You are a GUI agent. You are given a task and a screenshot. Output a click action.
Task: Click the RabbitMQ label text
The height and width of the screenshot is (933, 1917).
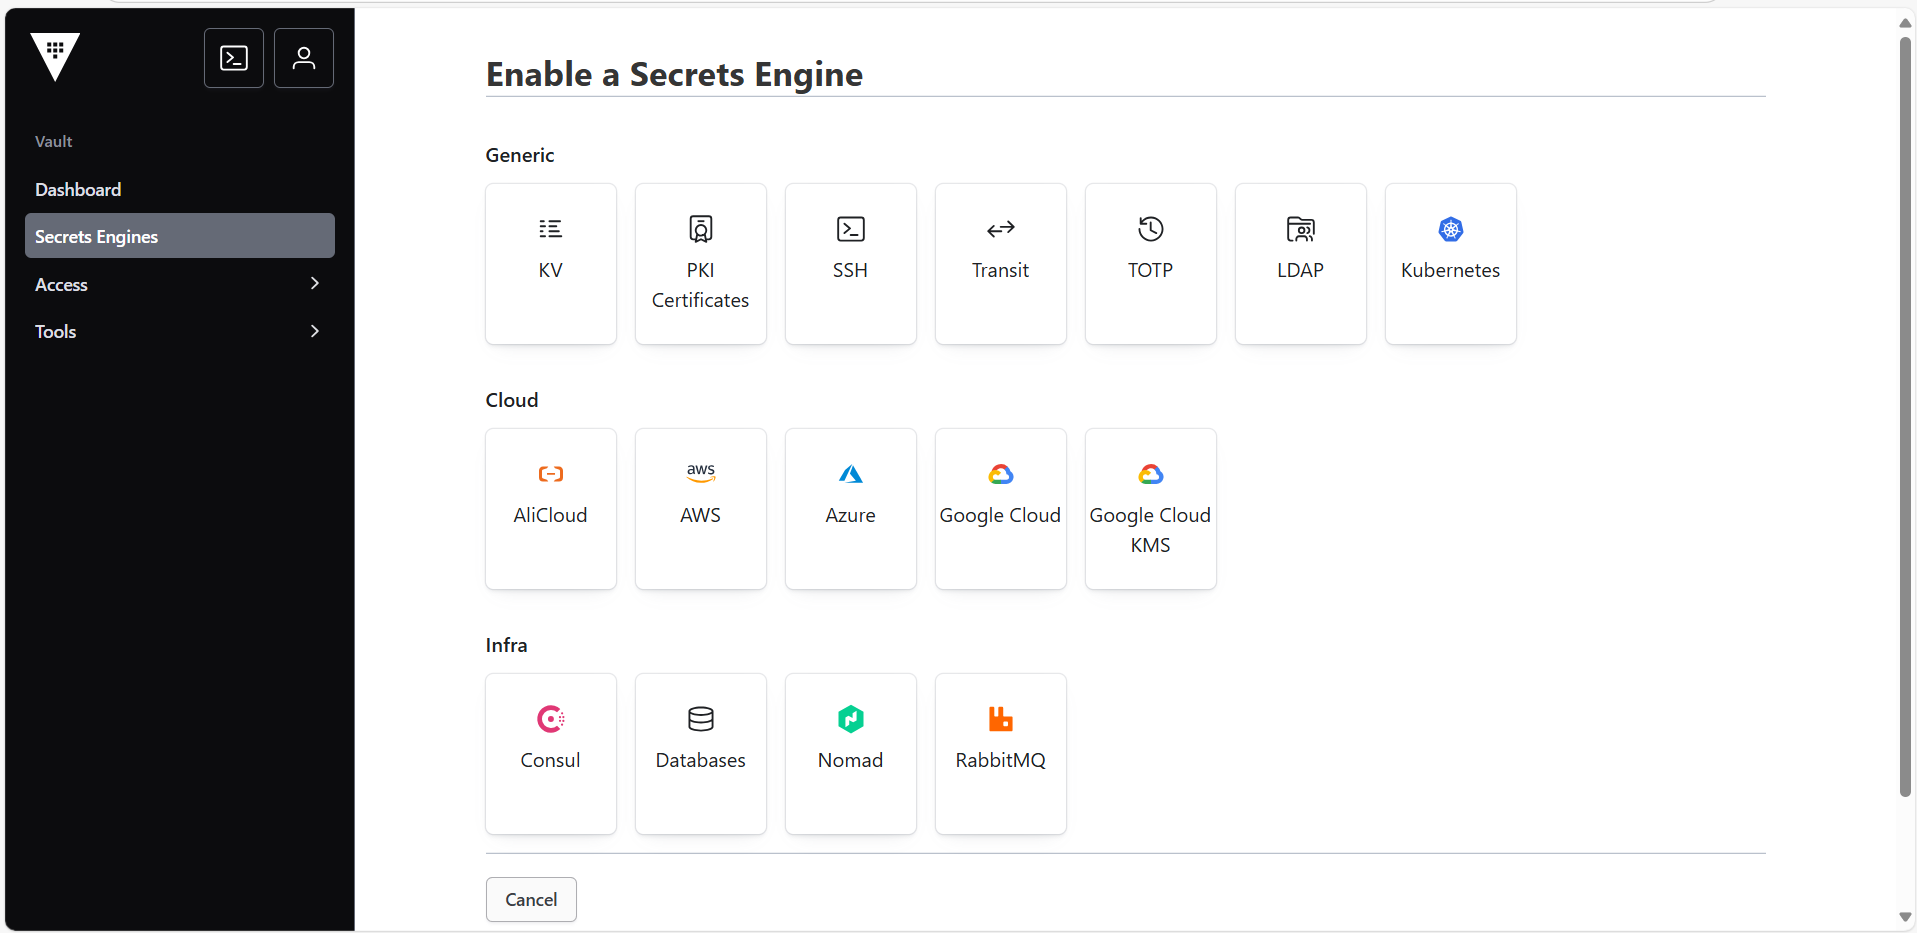click(1001, 760)
